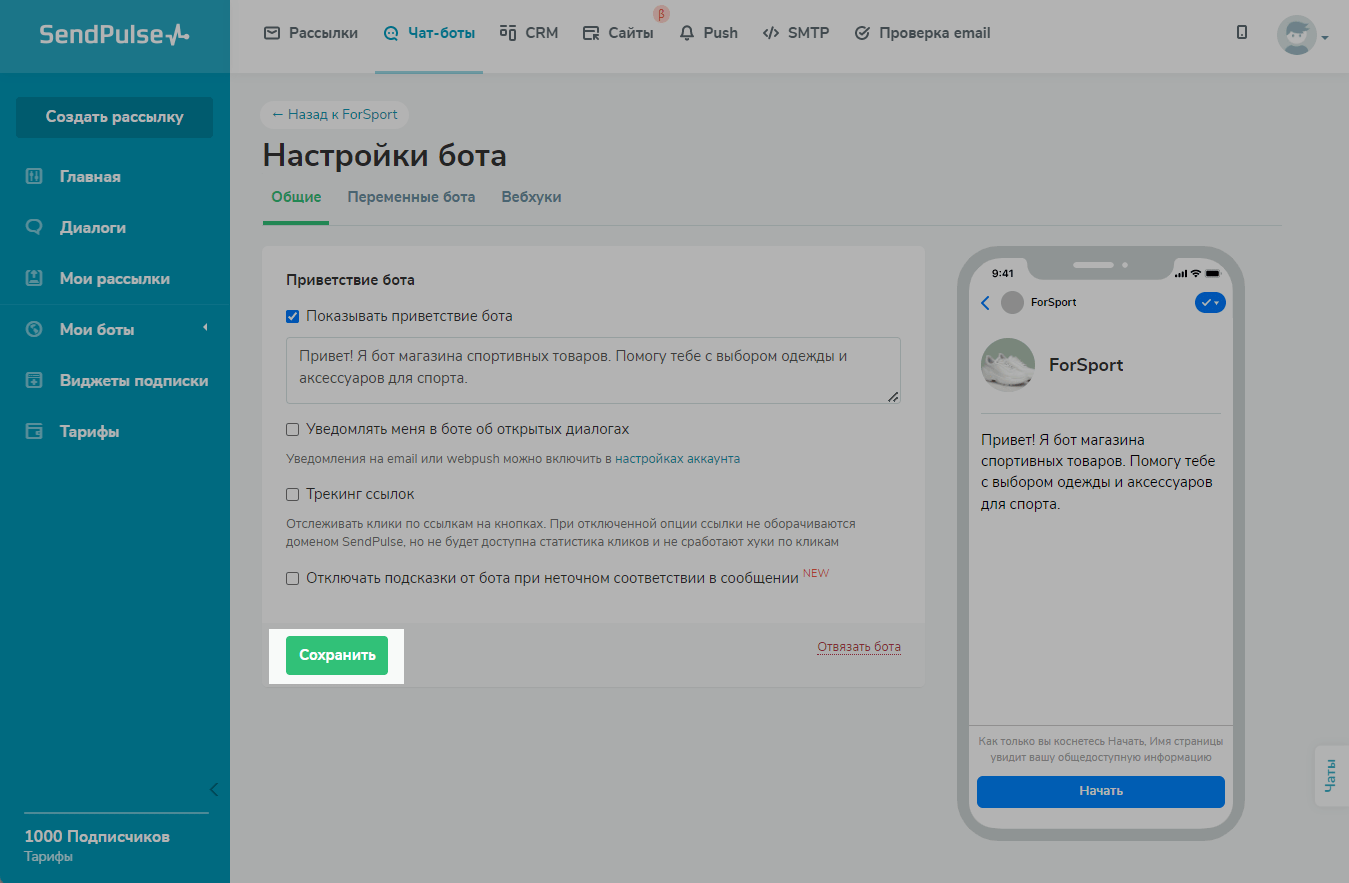Viewport: 1349px width, 883px height.
Task: Enable Отключать подсказки от бота checkbox
Action: (x=293, y=578)
